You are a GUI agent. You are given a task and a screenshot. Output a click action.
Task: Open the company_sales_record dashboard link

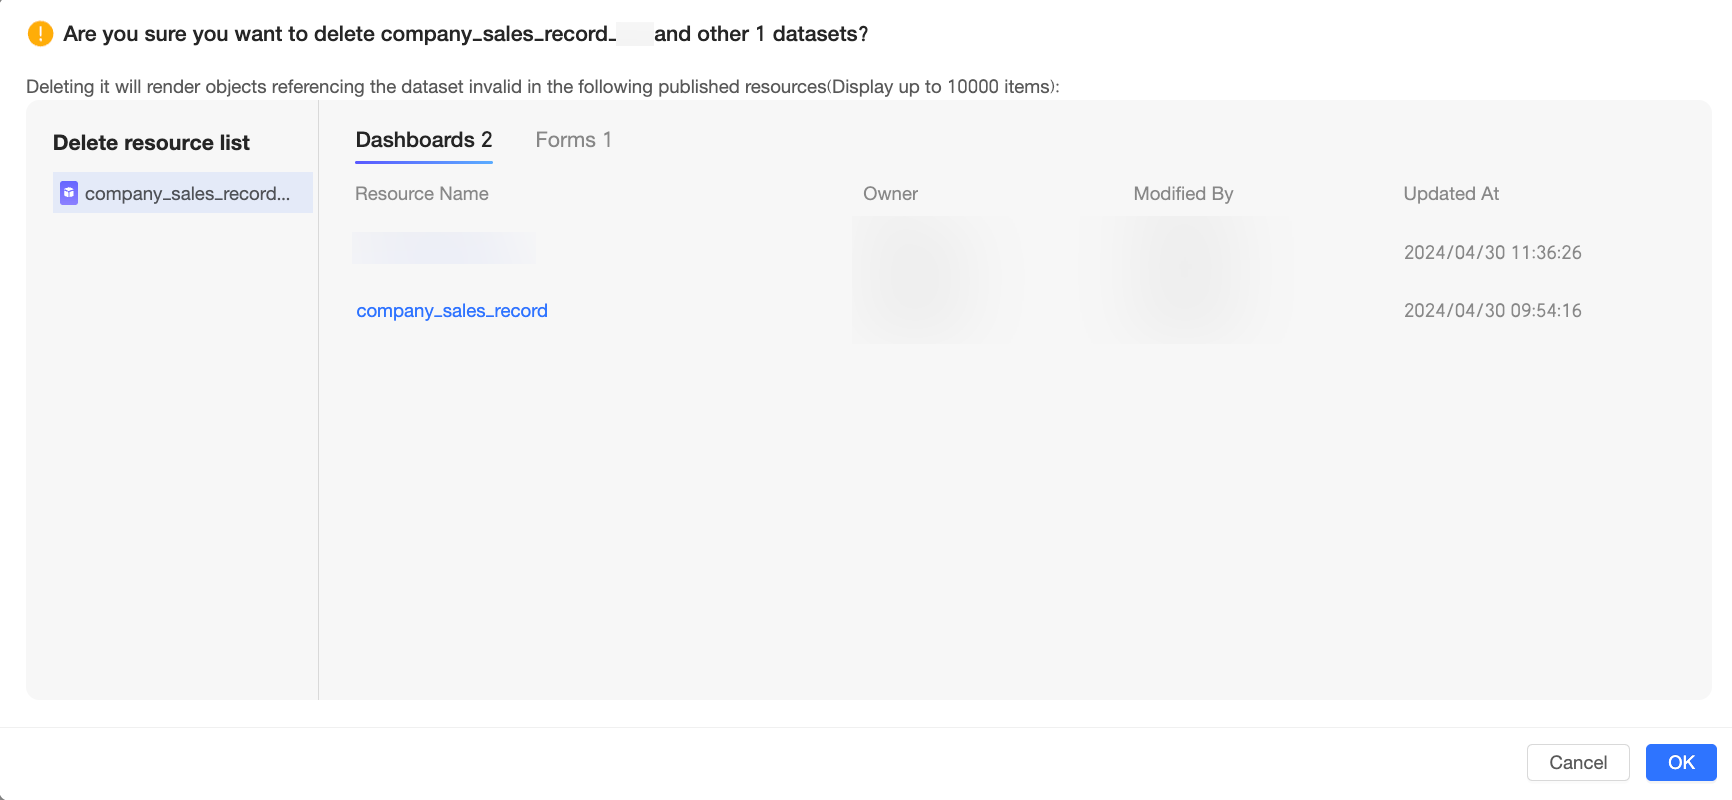[452, 311]
